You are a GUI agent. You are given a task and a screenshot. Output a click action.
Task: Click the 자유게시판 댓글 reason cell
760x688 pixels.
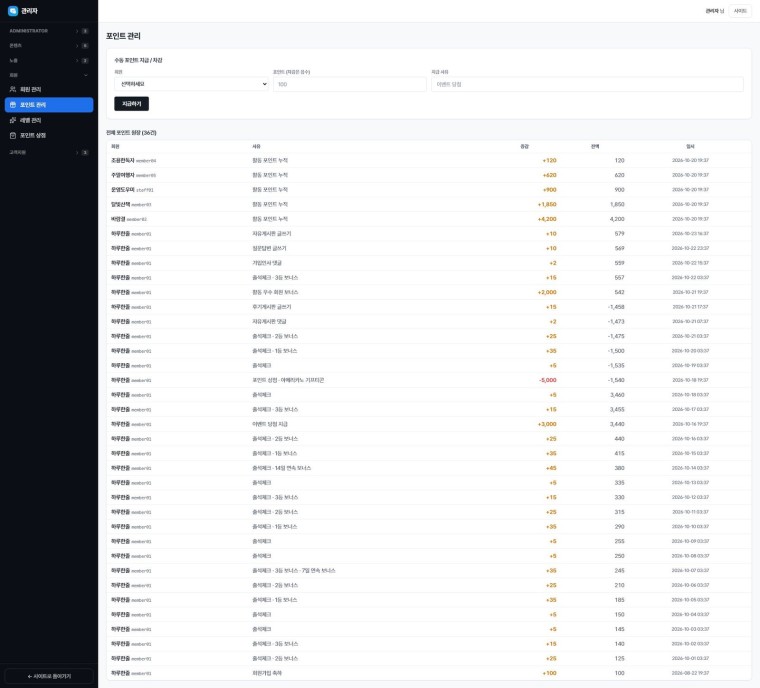click(269, 321)
